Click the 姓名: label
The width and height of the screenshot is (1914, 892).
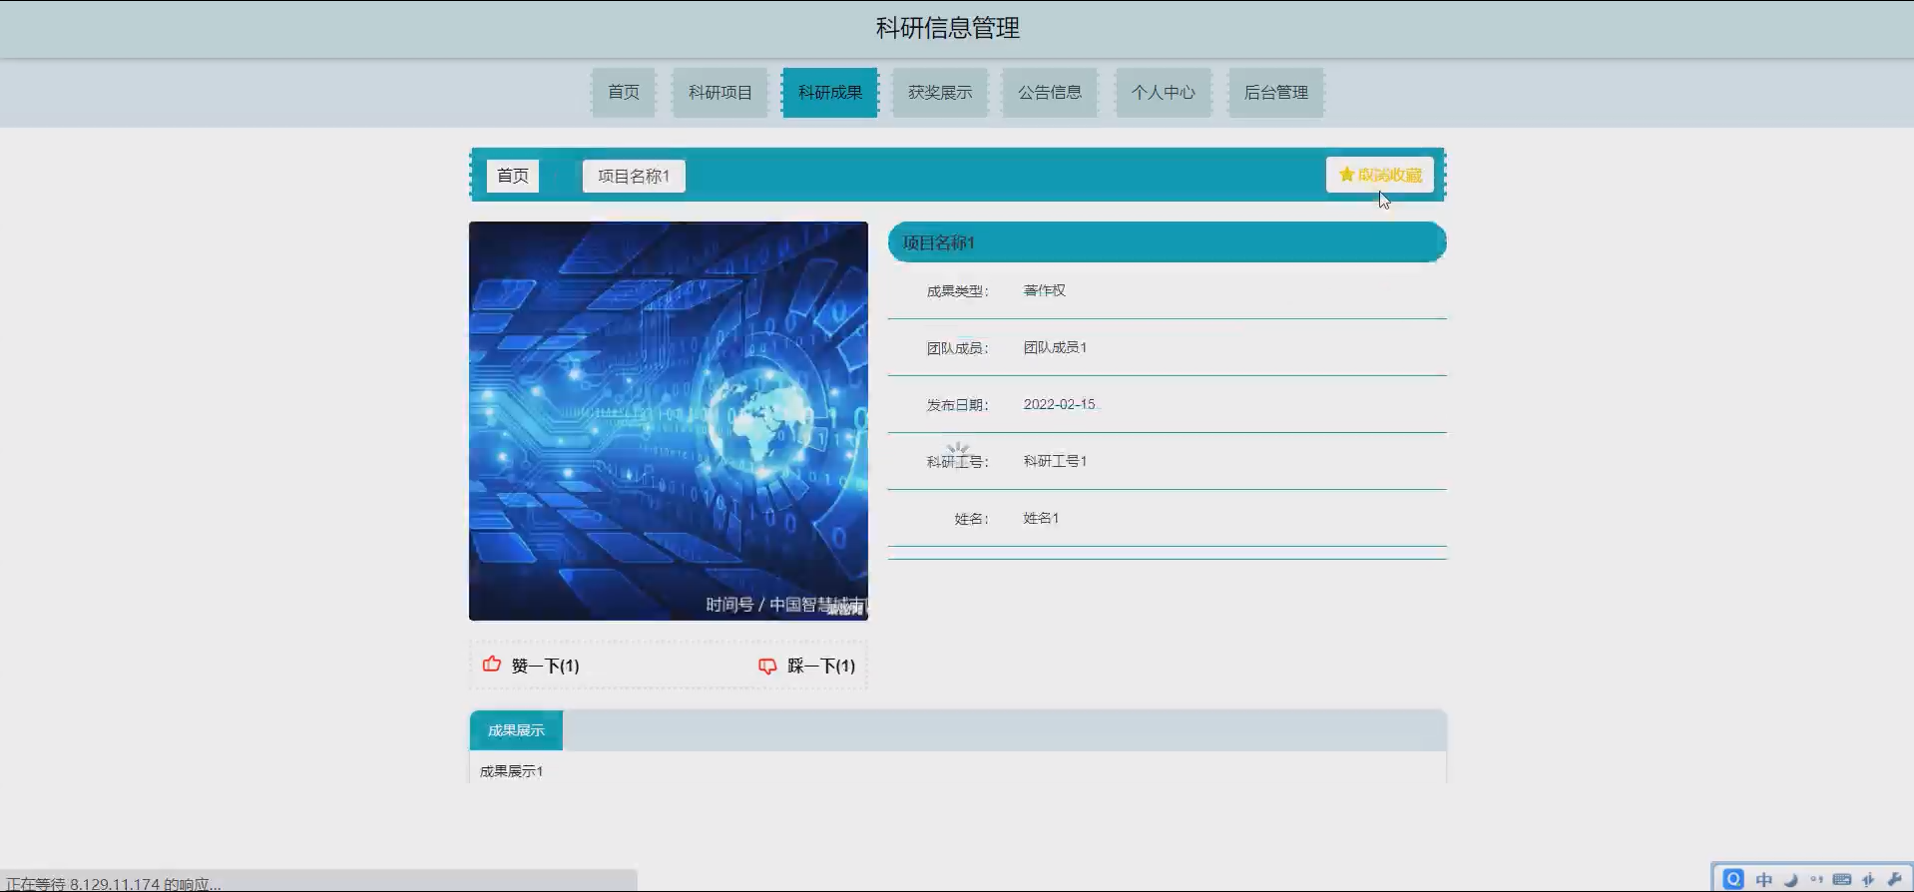(971, 519)
